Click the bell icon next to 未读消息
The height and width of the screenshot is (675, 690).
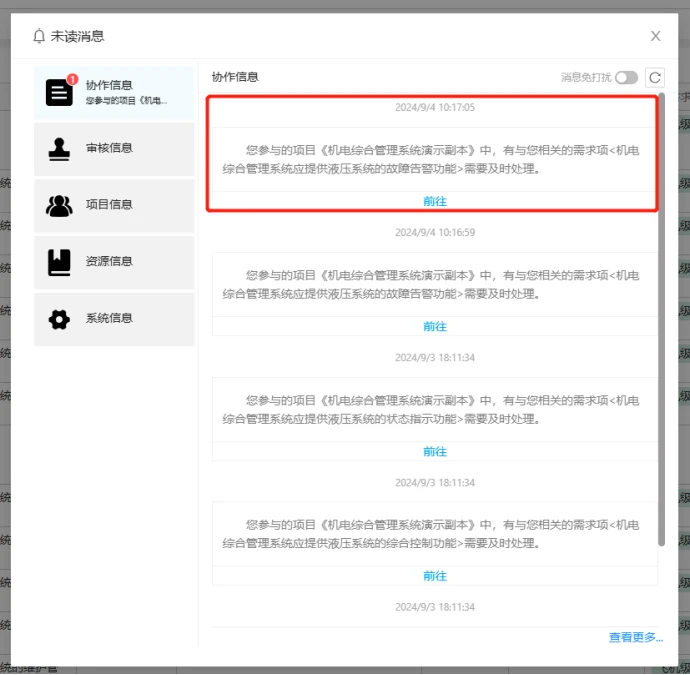39,36
